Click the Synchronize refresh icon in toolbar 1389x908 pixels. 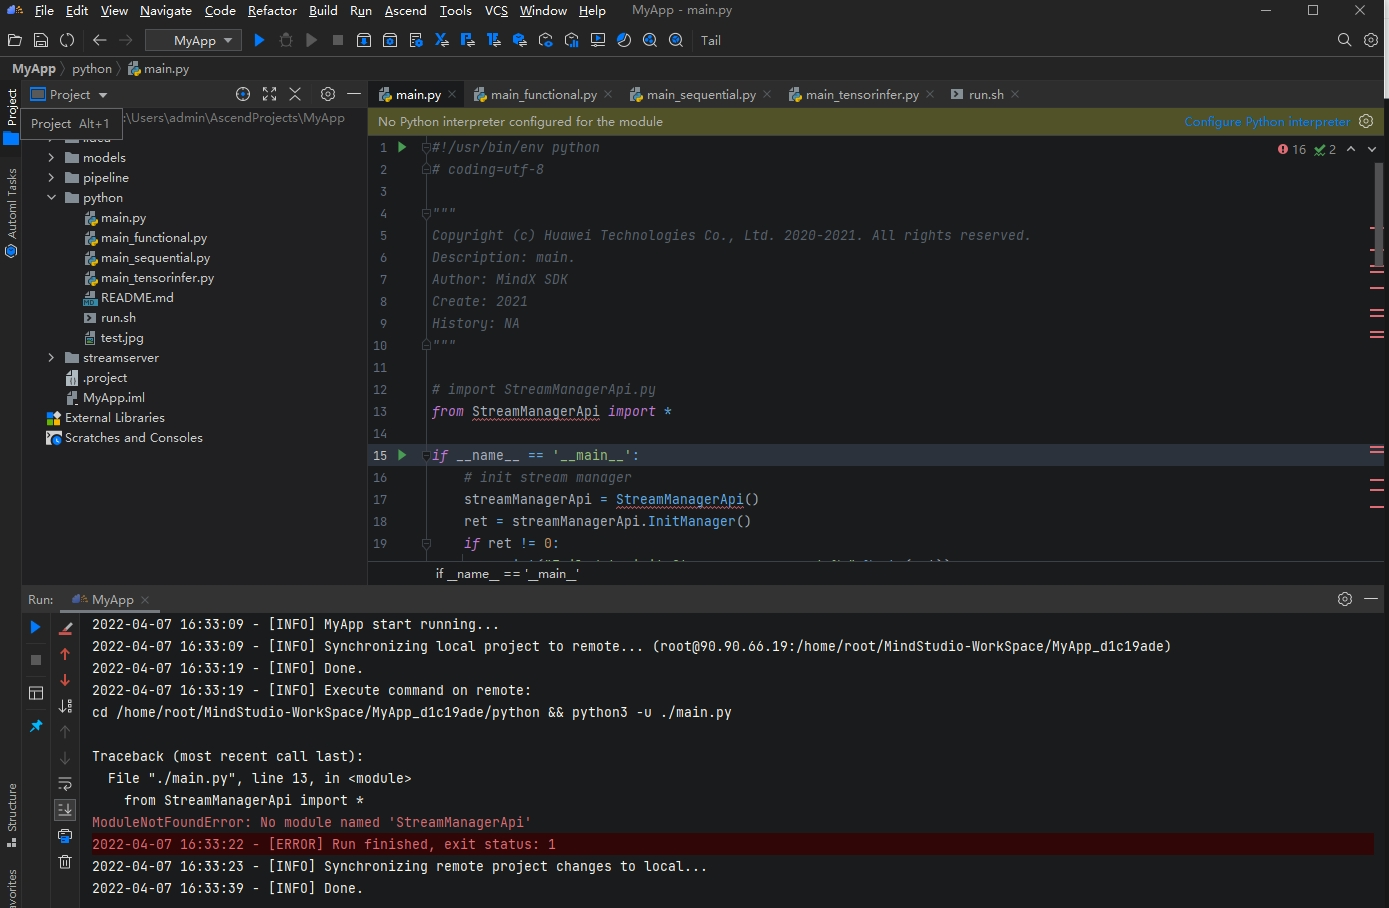click(x=67, y=40)
